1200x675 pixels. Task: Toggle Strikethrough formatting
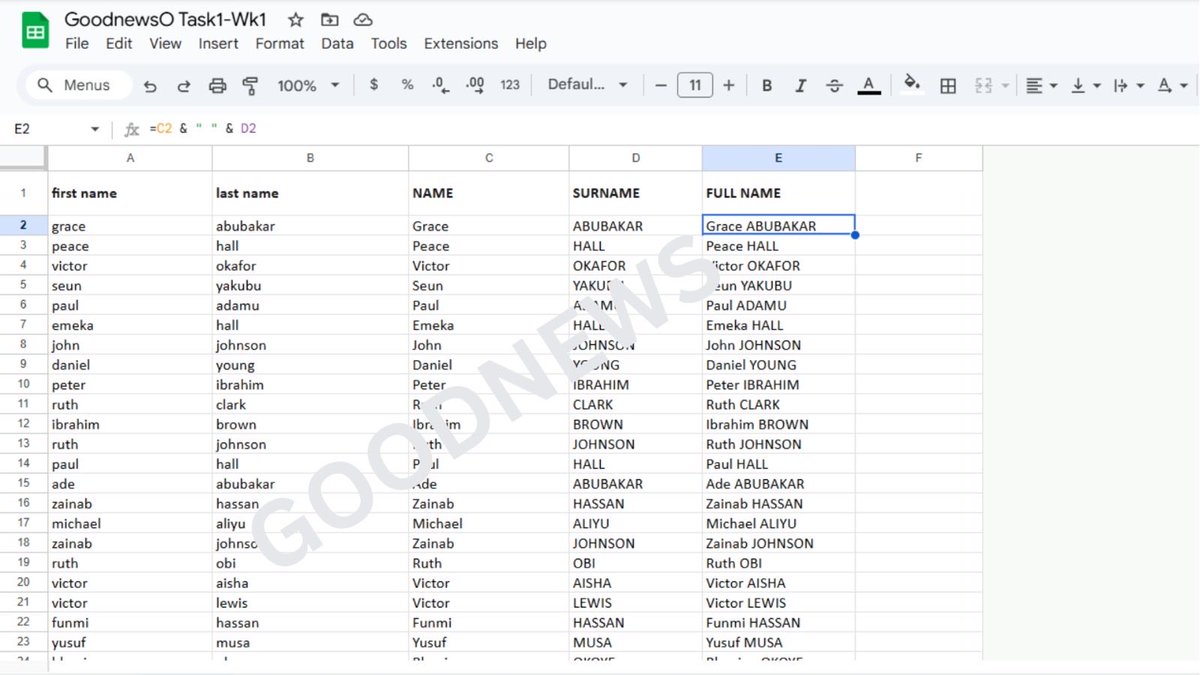click(834, 86)
